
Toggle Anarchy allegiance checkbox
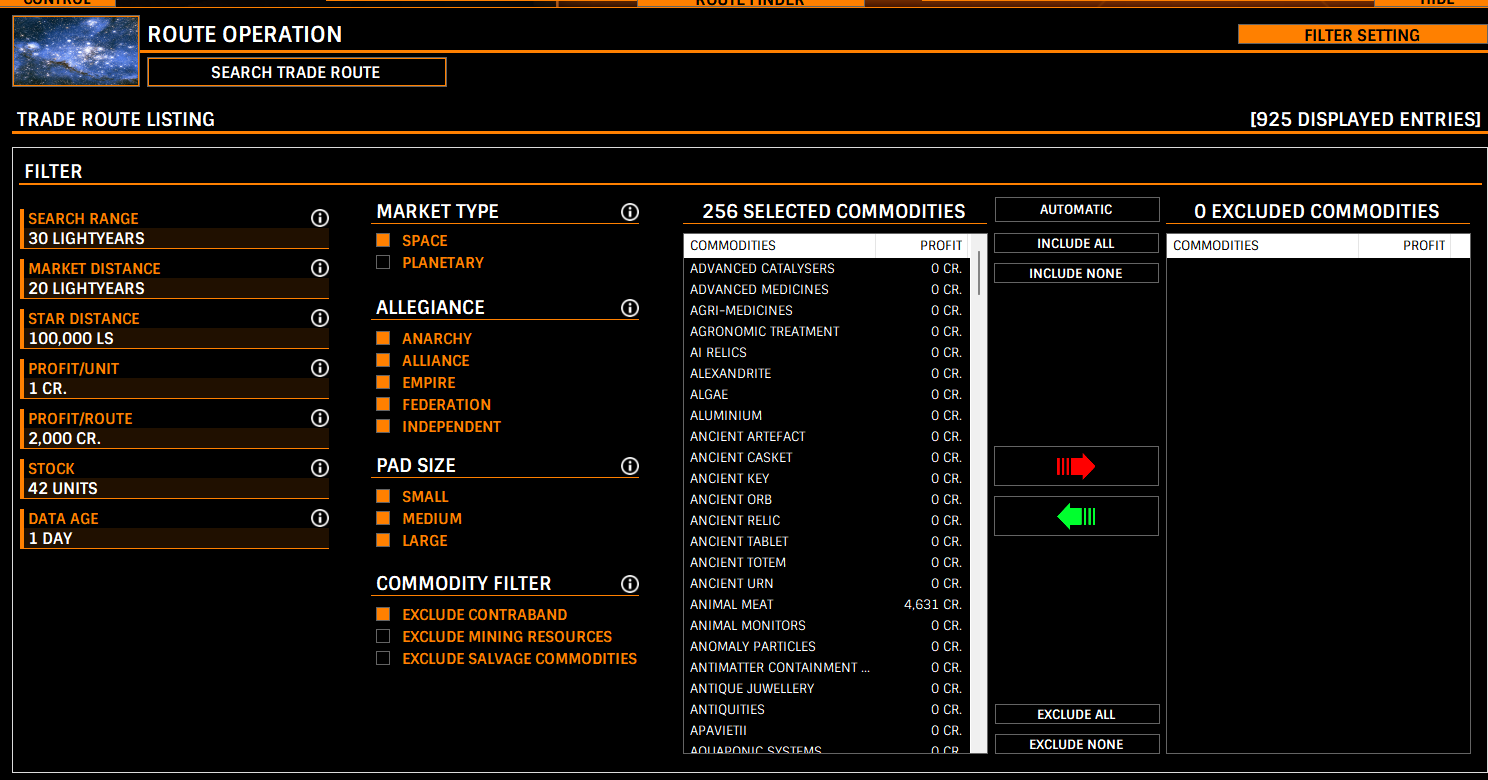[383, 338]
